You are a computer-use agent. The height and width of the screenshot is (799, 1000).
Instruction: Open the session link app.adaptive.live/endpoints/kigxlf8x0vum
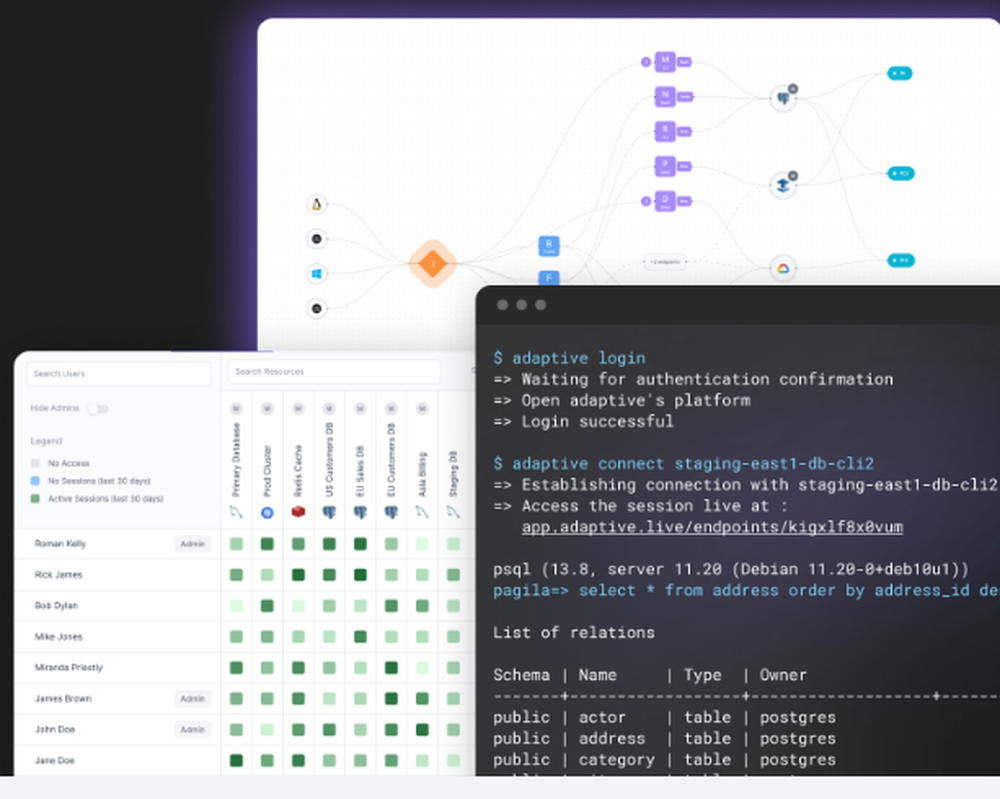pyautogui.click(x=712, y=527)
